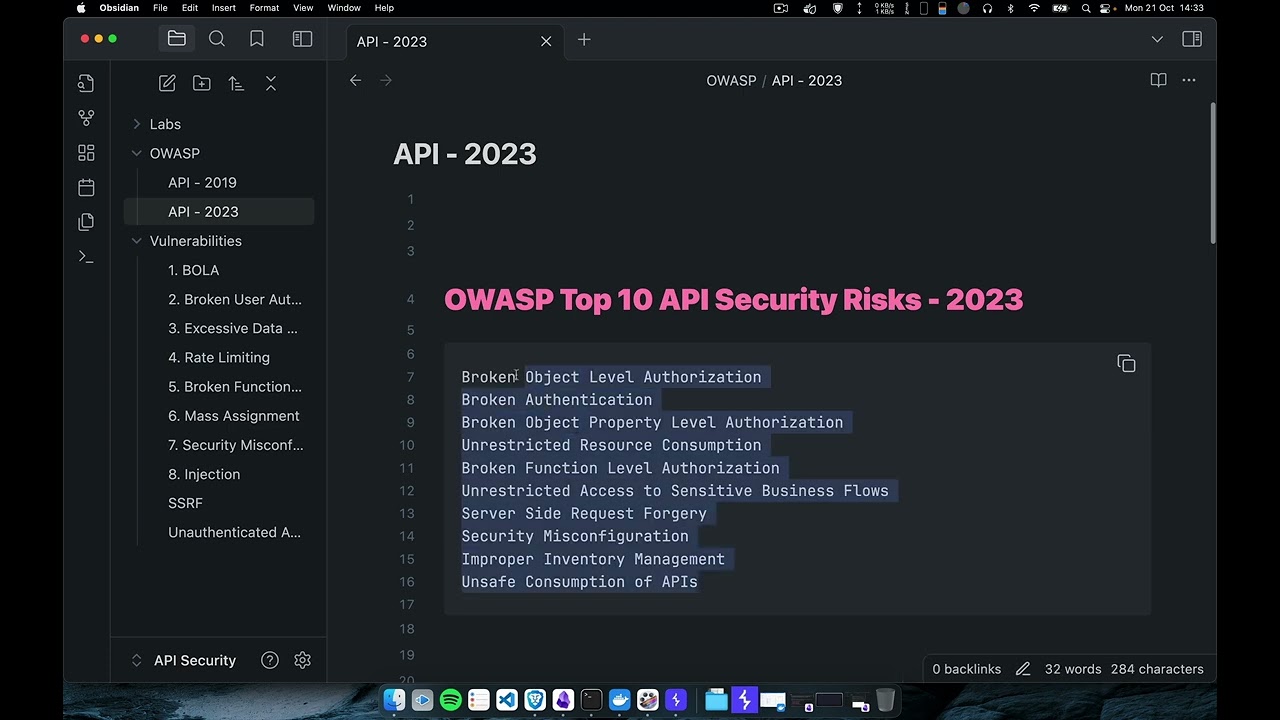This screenshot has height=720, width=1280.
Task: Click the 32 words status count
Action: [x=1073, y=669]
